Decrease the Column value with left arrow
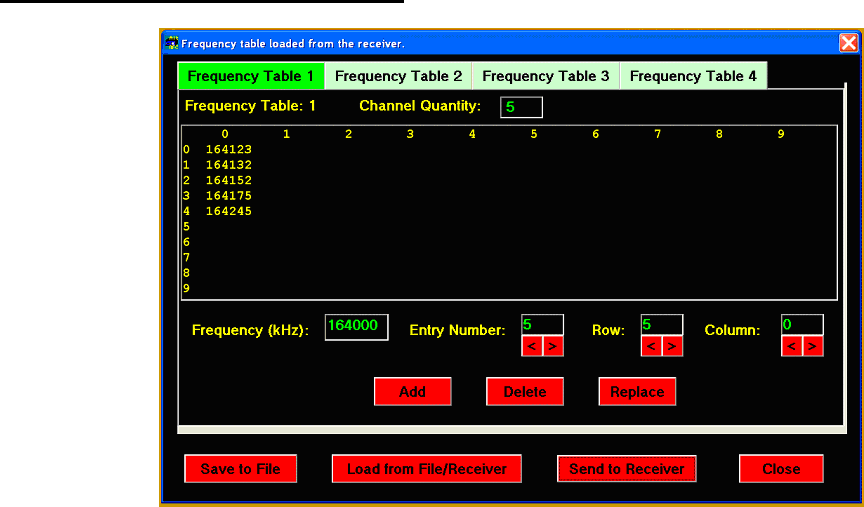Screen dimensions: 864x507 pos(792,346)
